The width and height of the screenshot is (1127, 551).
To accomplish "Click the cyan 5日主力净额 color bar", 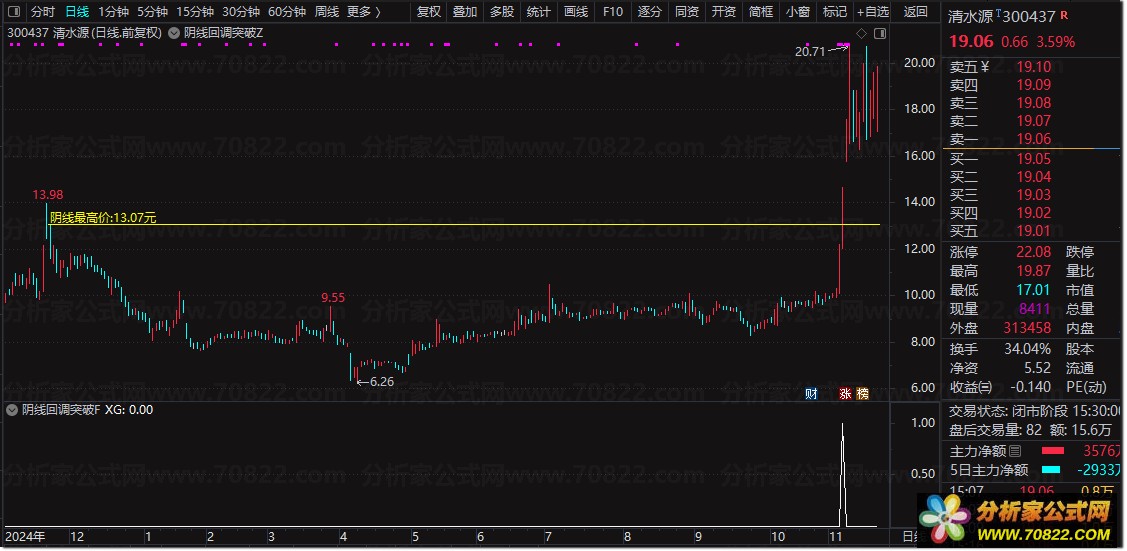I will pyautogui.click(x=1053, y=470).
